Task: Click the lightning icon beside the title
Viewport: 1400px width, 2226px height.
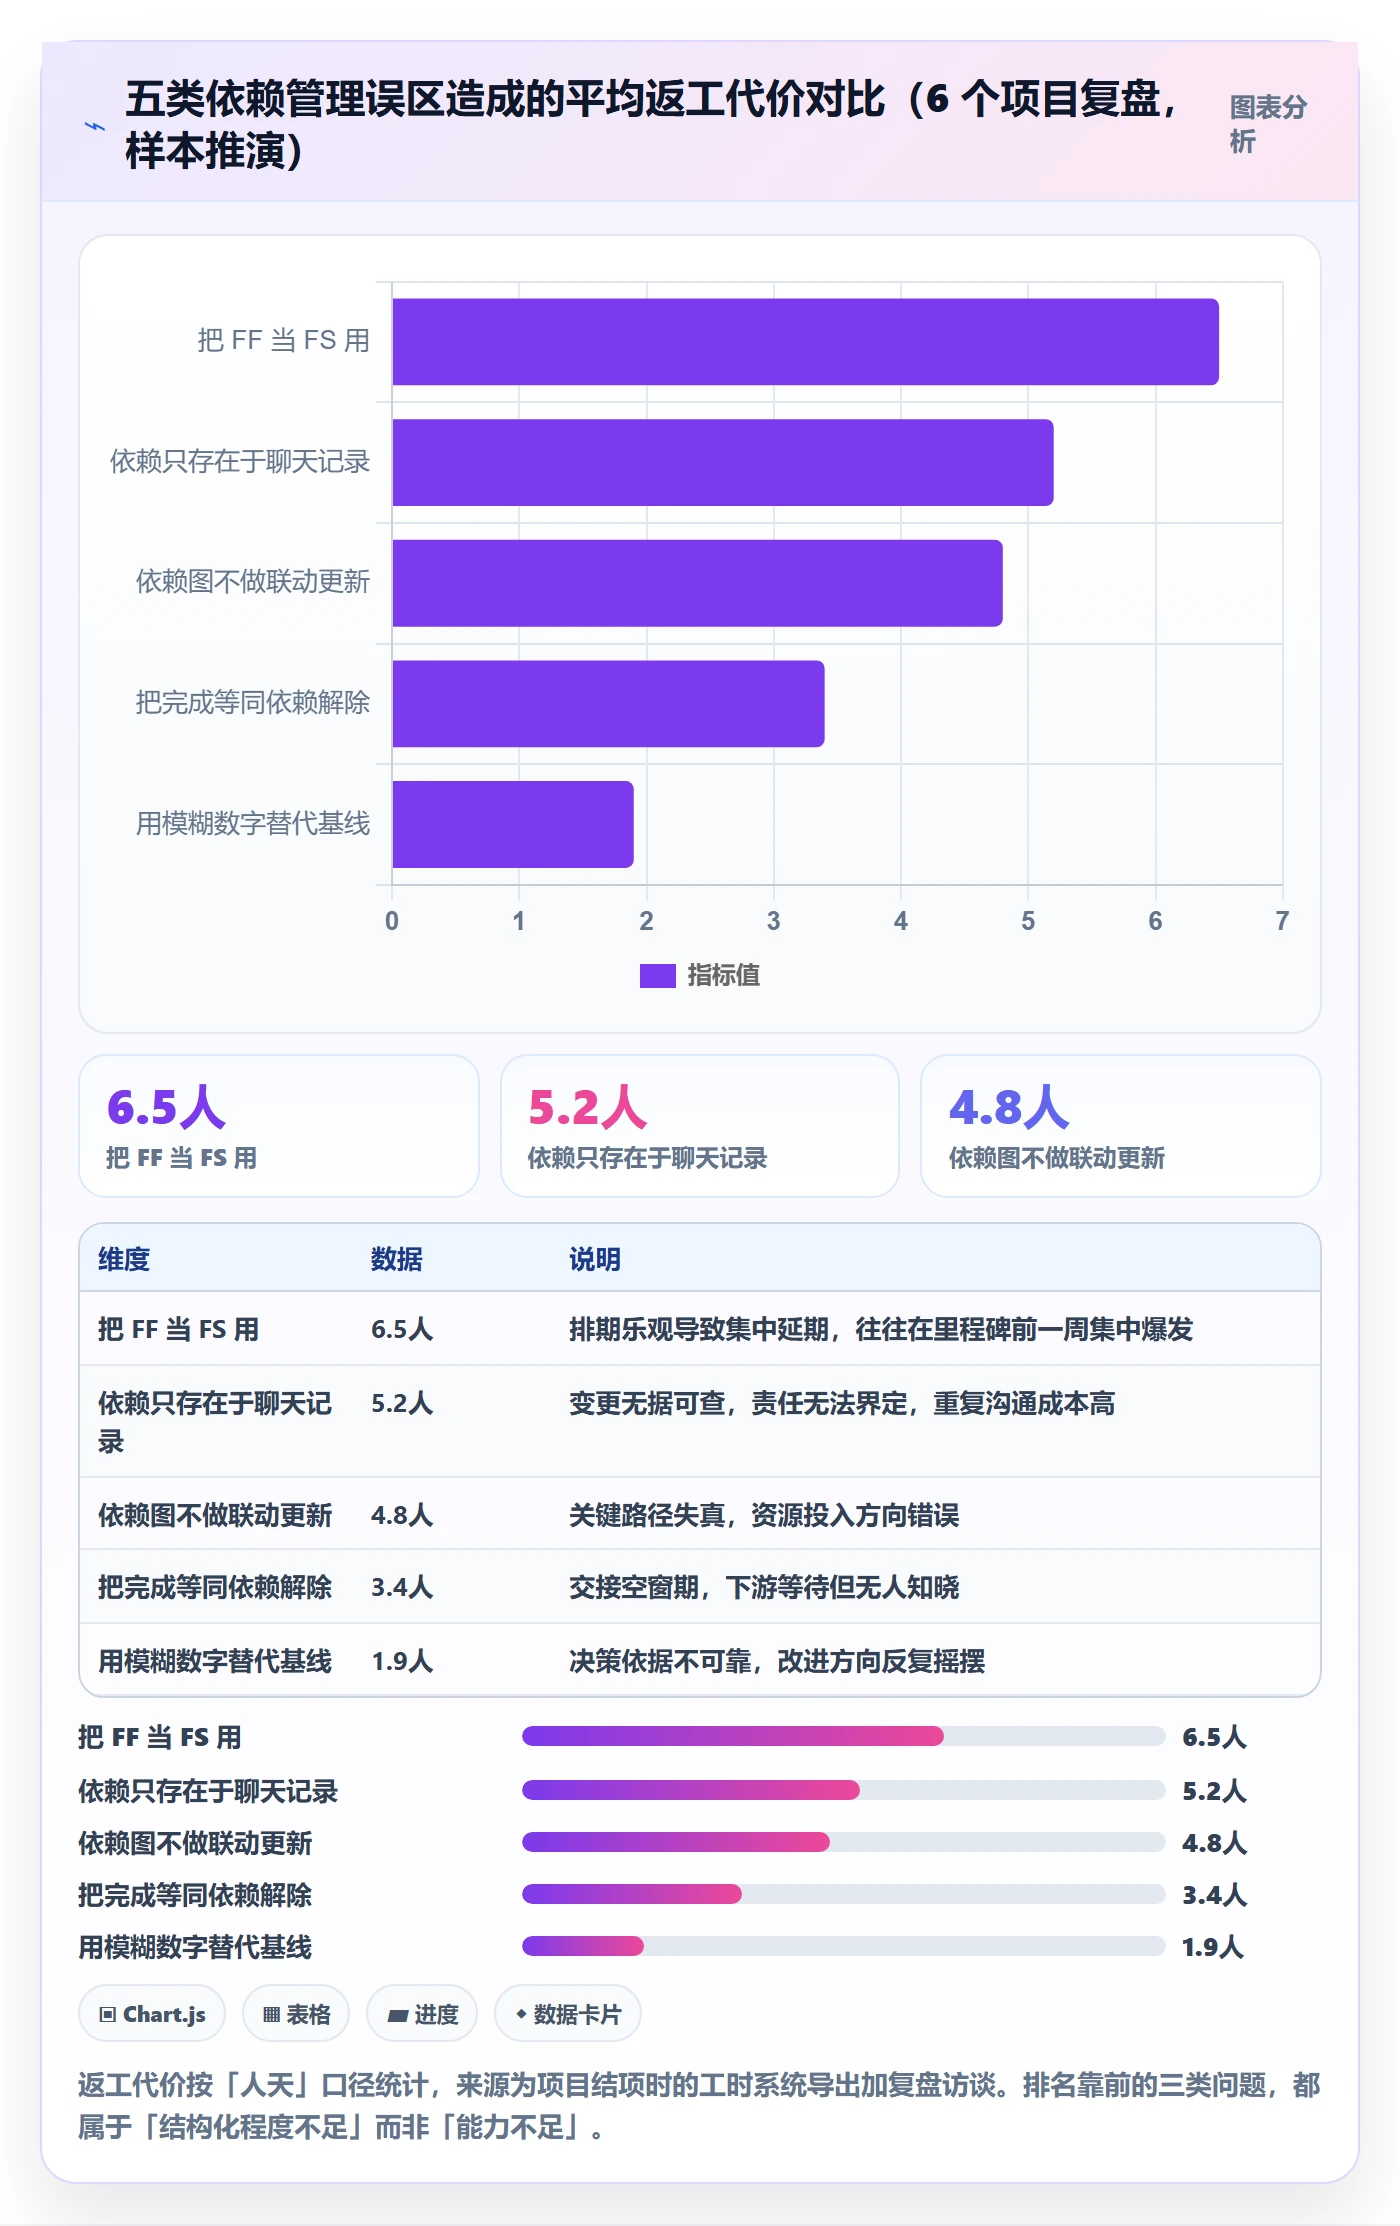Action: tap(95, 126)
